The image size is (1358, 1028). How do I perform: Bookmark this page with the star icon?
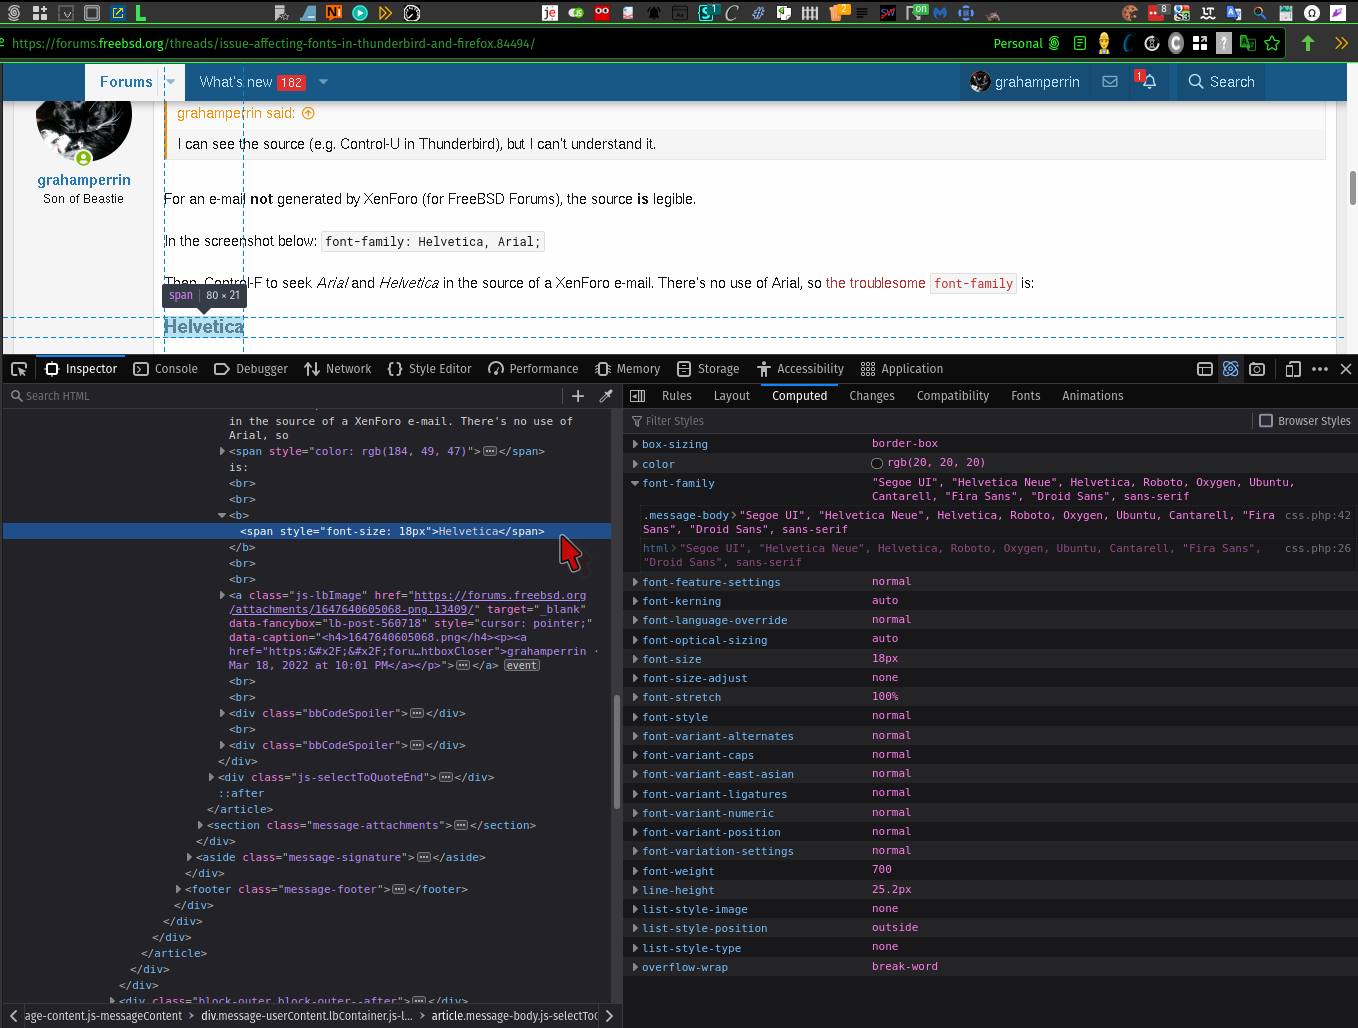(1272, 43)
